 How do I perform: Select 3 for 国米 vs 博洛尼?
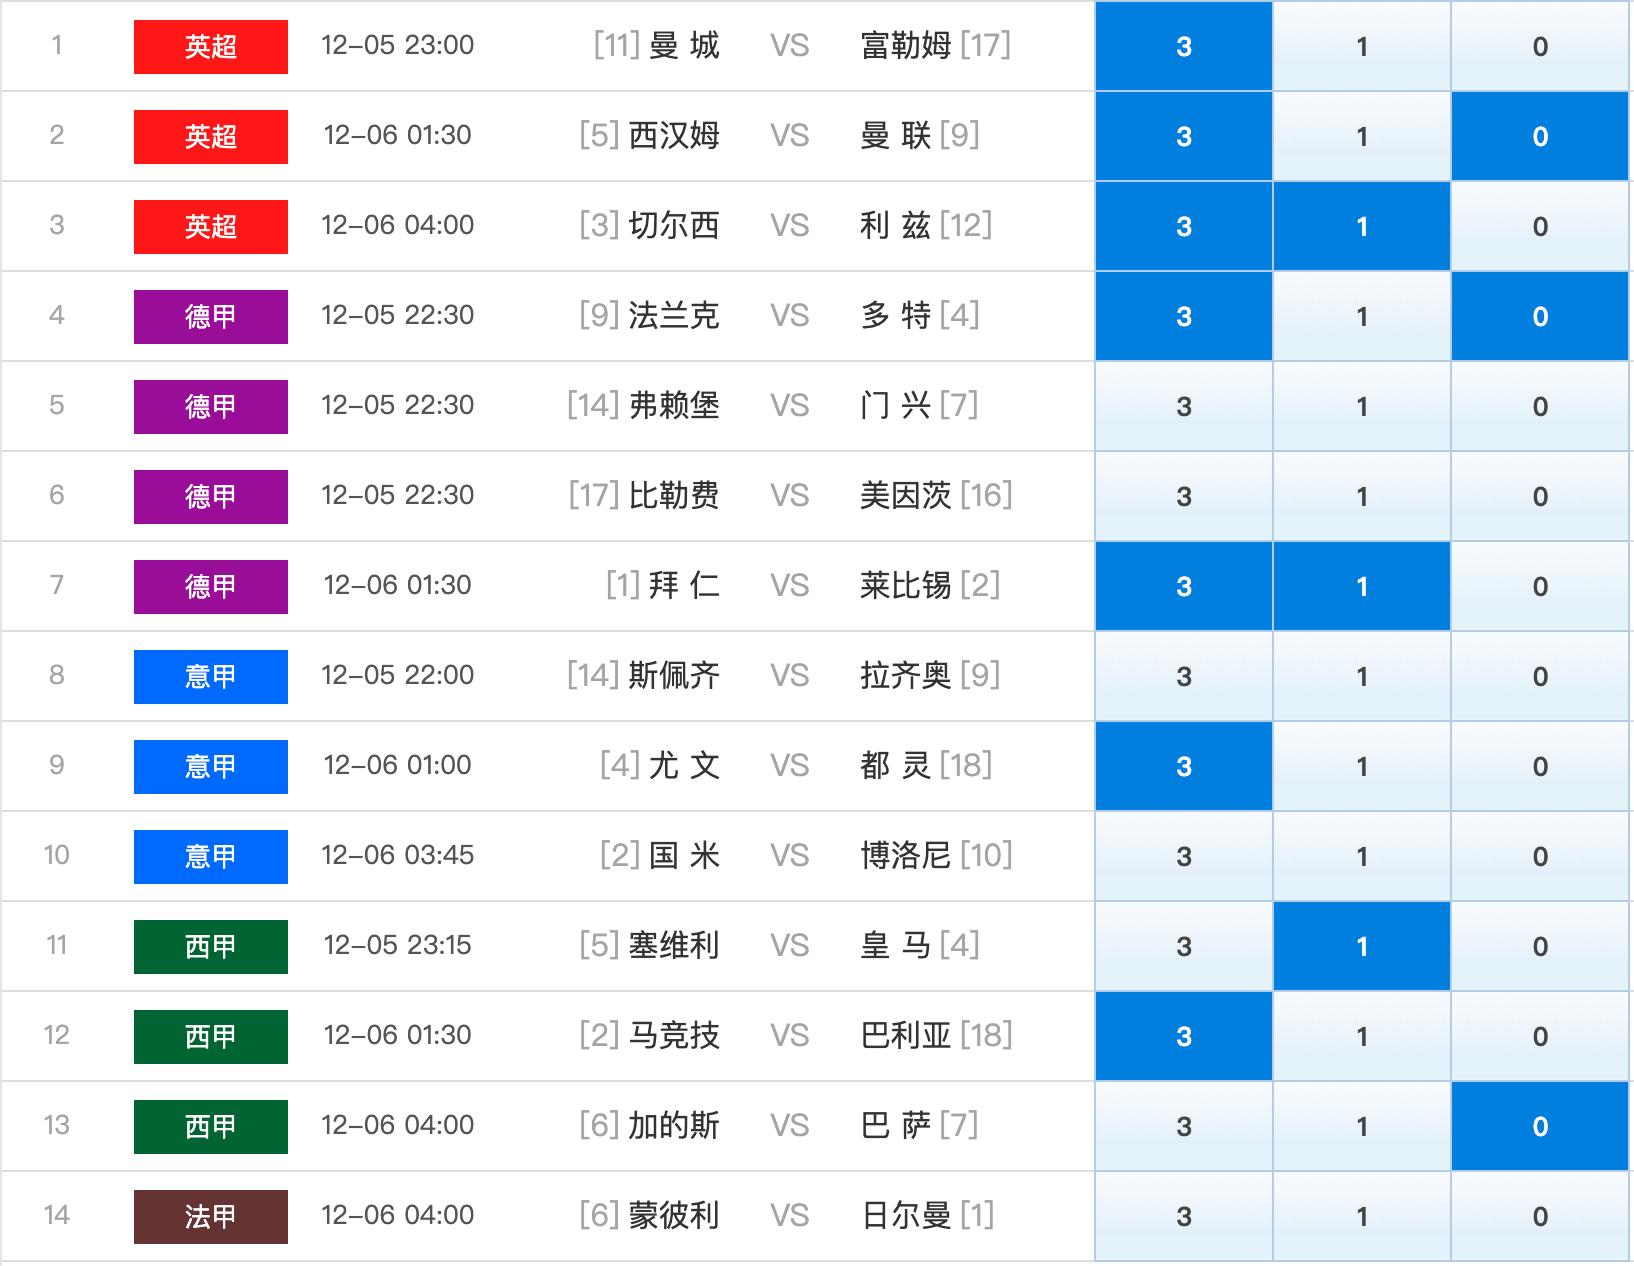[x=1184, y=856]
